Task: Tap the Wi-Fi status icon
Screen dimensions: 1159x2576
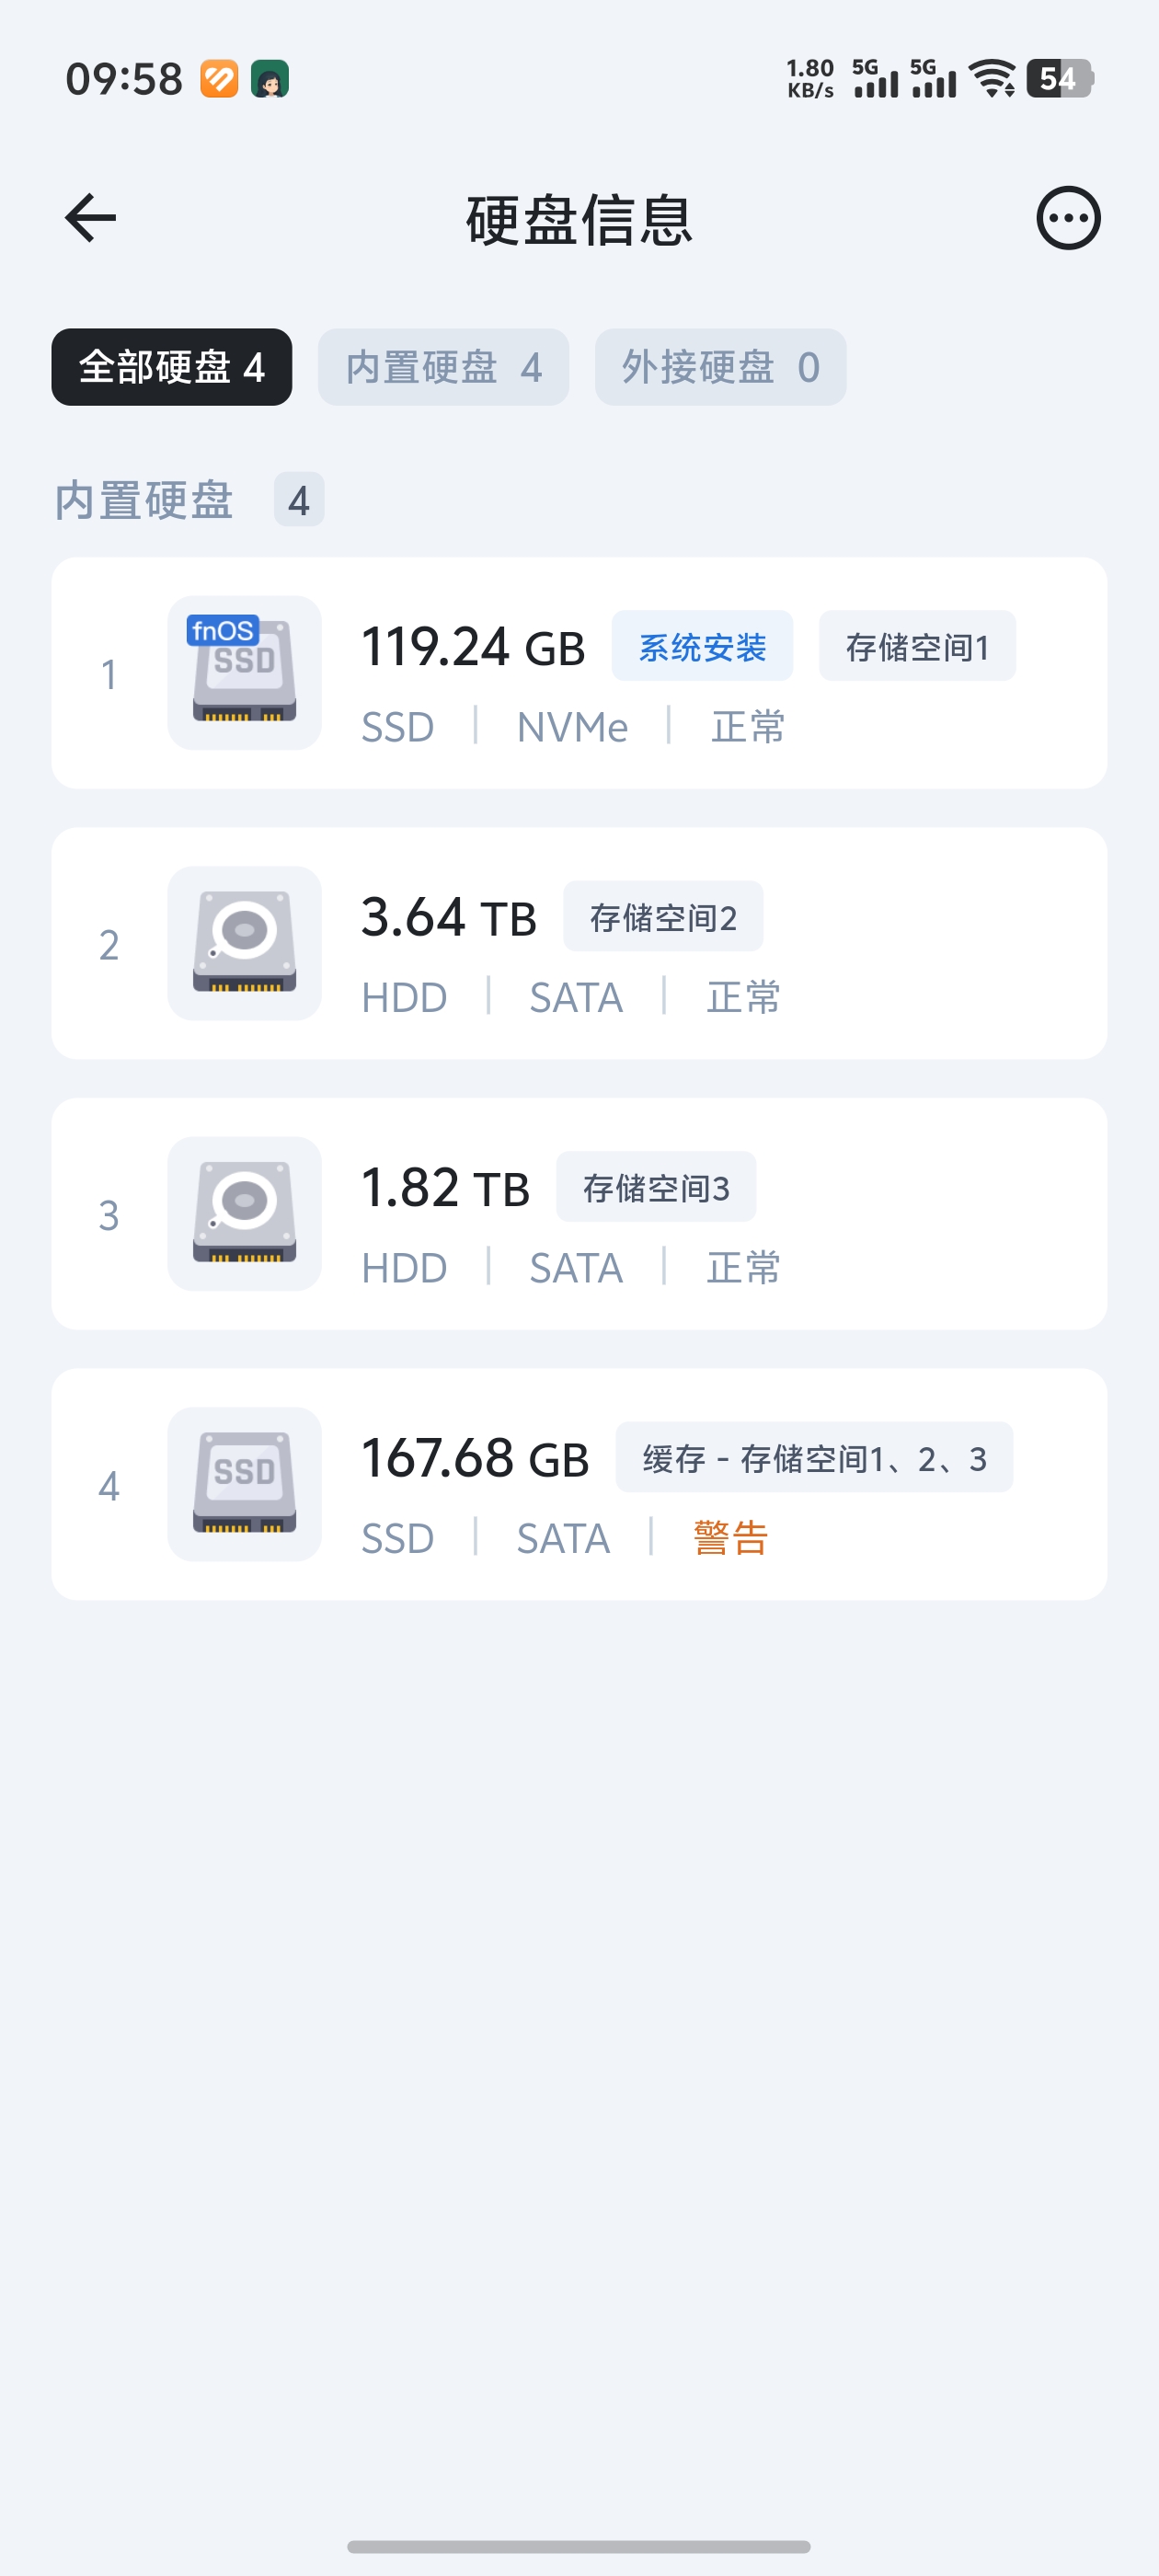Action: [992, 78]
